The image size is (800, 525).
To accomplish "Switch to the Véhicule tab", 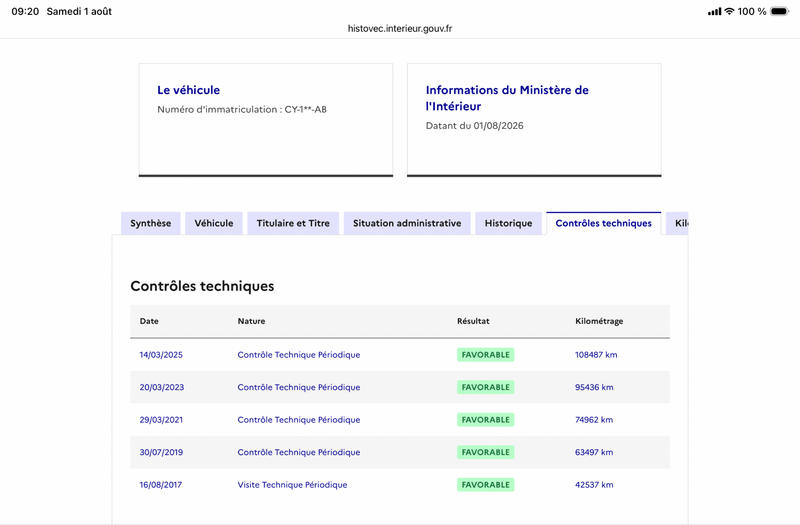I will (214, 223).
